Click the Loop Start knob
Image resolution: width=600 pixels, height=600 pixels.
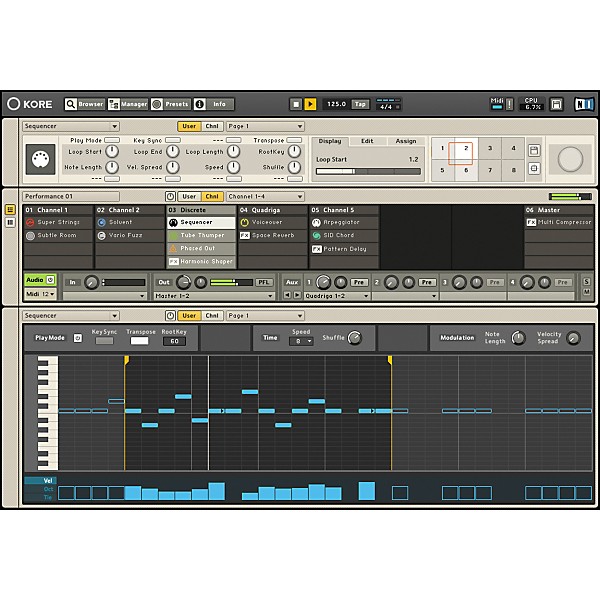pos(112,152)
